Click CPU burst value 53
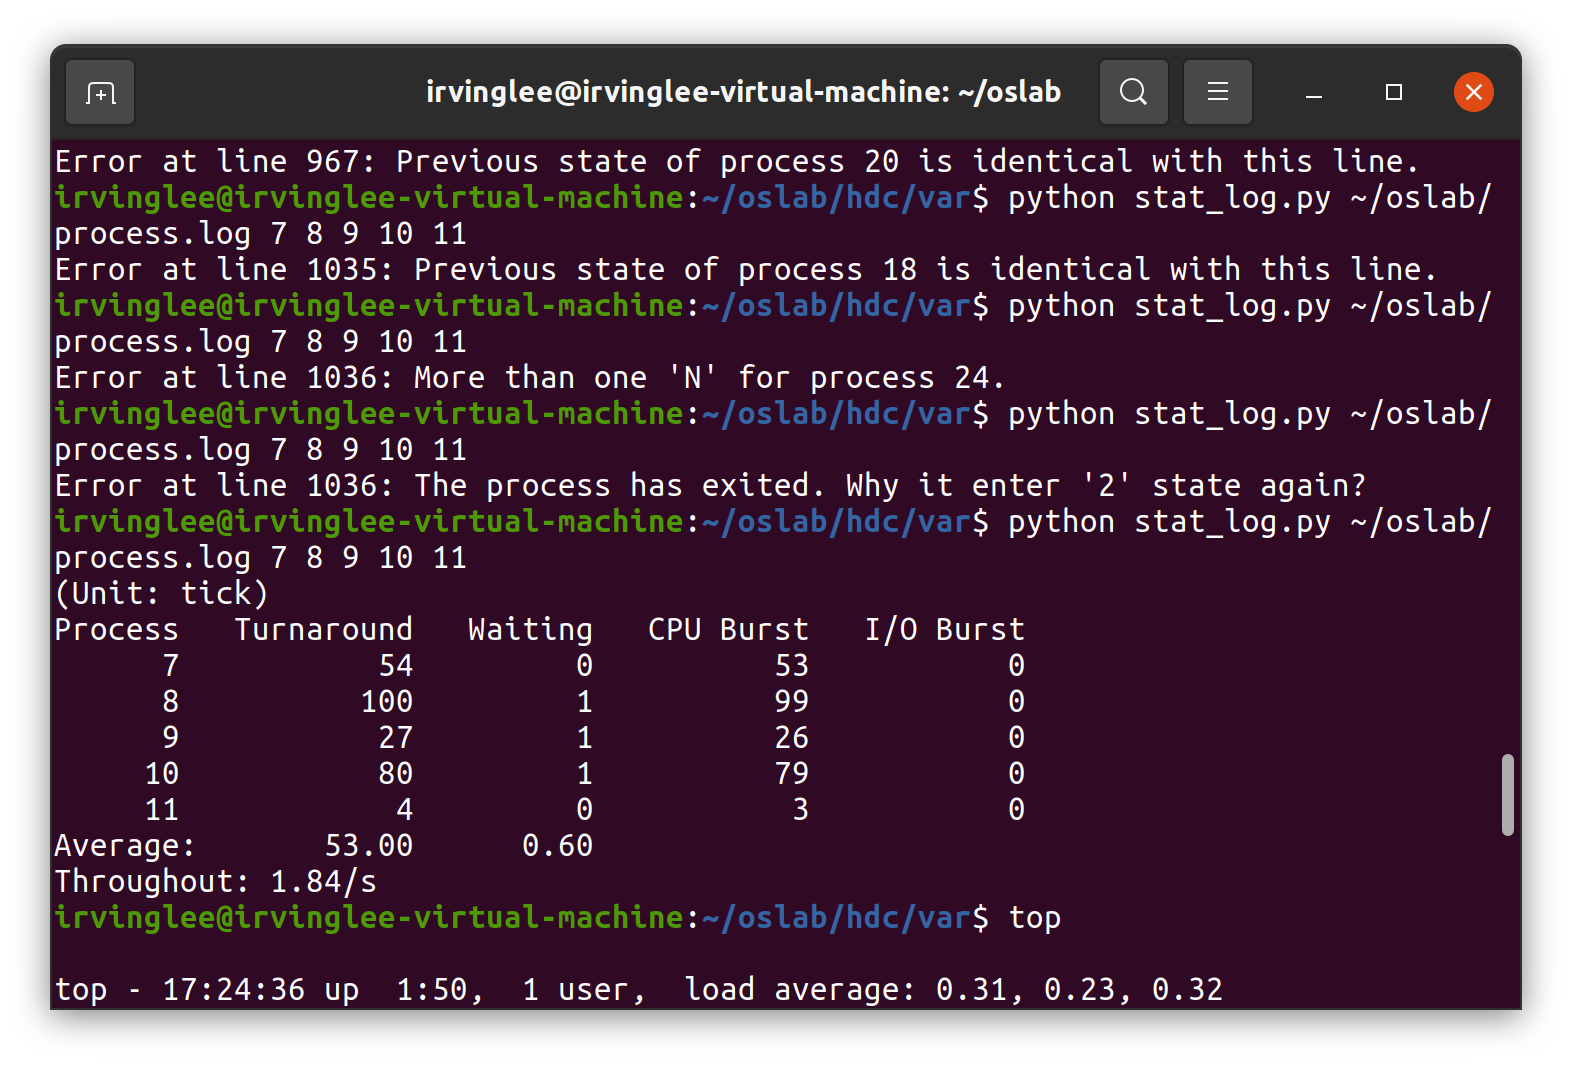Viewport: 1572px width, 1066px height. pyautogui.click(x=791, y=665)
